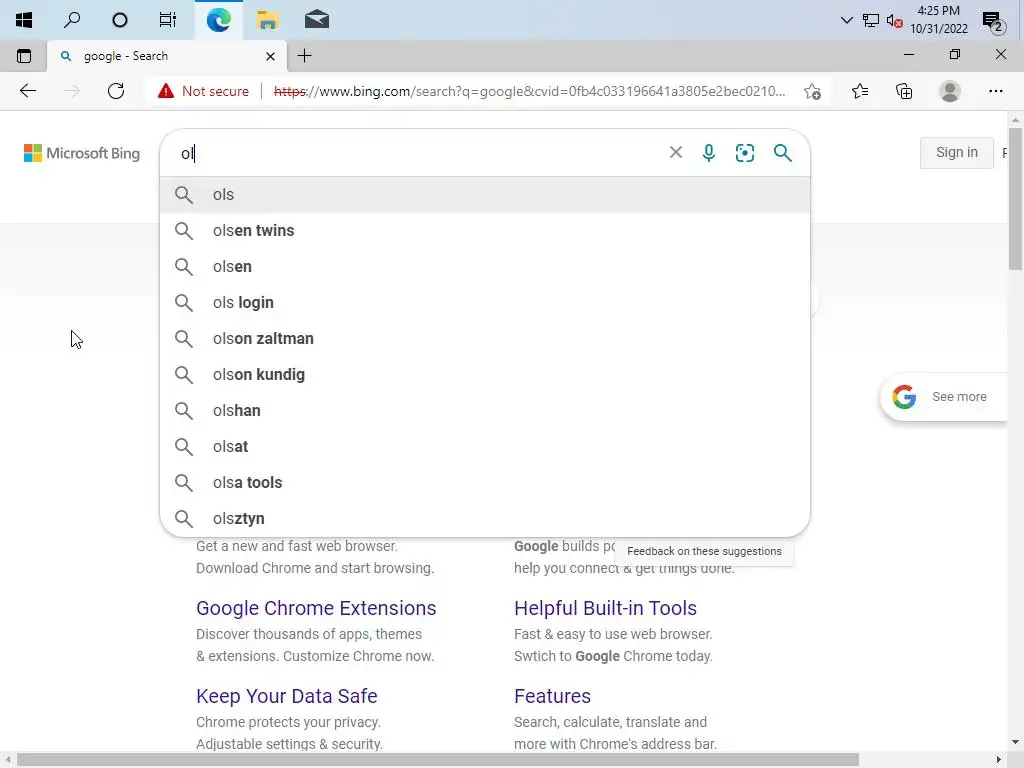Click the scroll down arrow
This screenshot has width=1024, height=768.
[x=1015, y=742]
